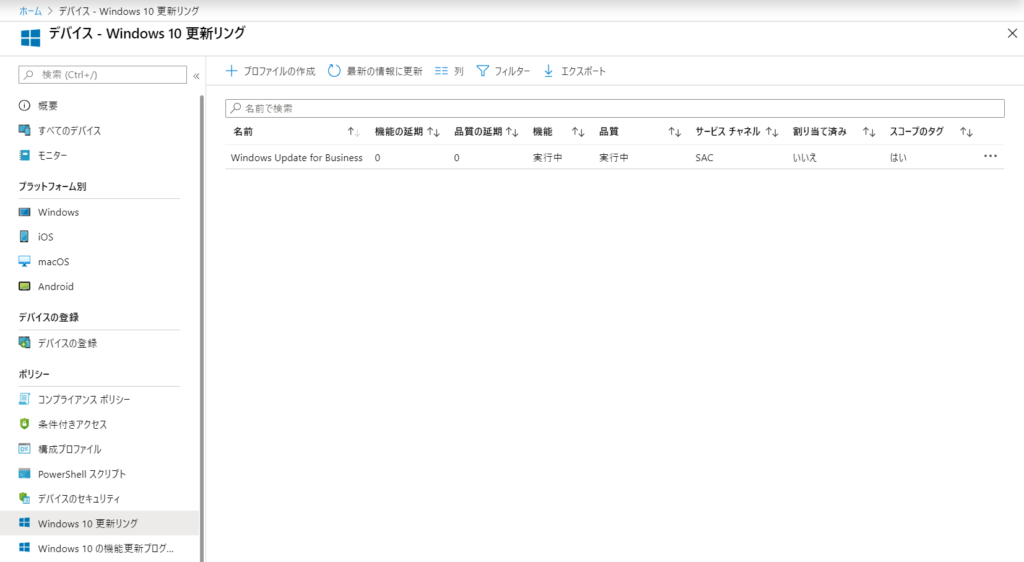Image resolution: width=1024 pixels, height=562 pixels.
Task: Follow the ホーム breadcrumb link
Action: pos(30,11)
